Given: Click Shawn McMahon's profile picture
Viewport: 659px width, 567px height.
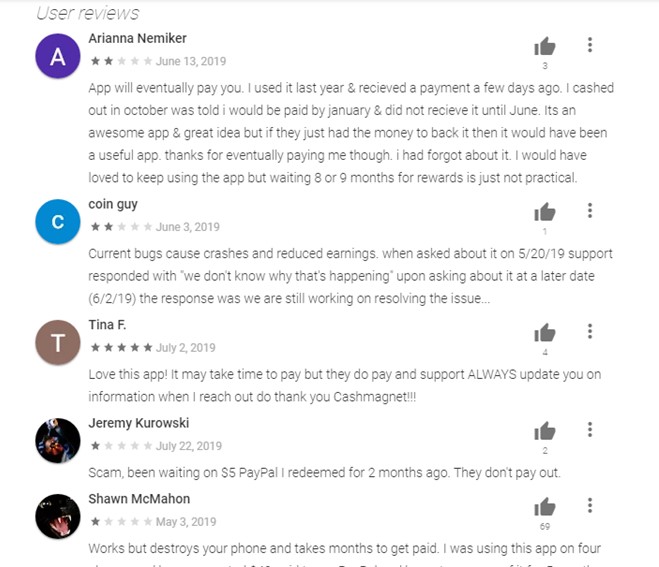Looking at the screenshot, I should 58,516.
